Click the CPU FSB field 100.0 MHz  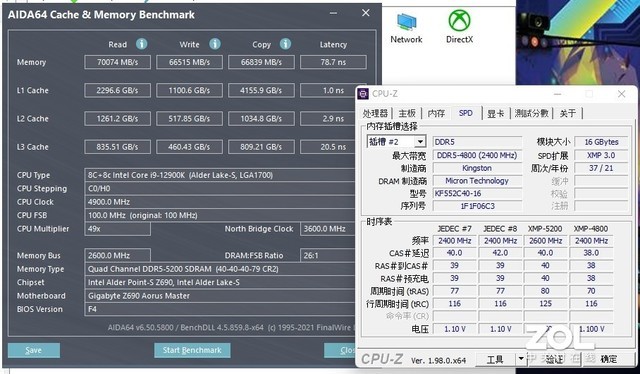(220, 215)
